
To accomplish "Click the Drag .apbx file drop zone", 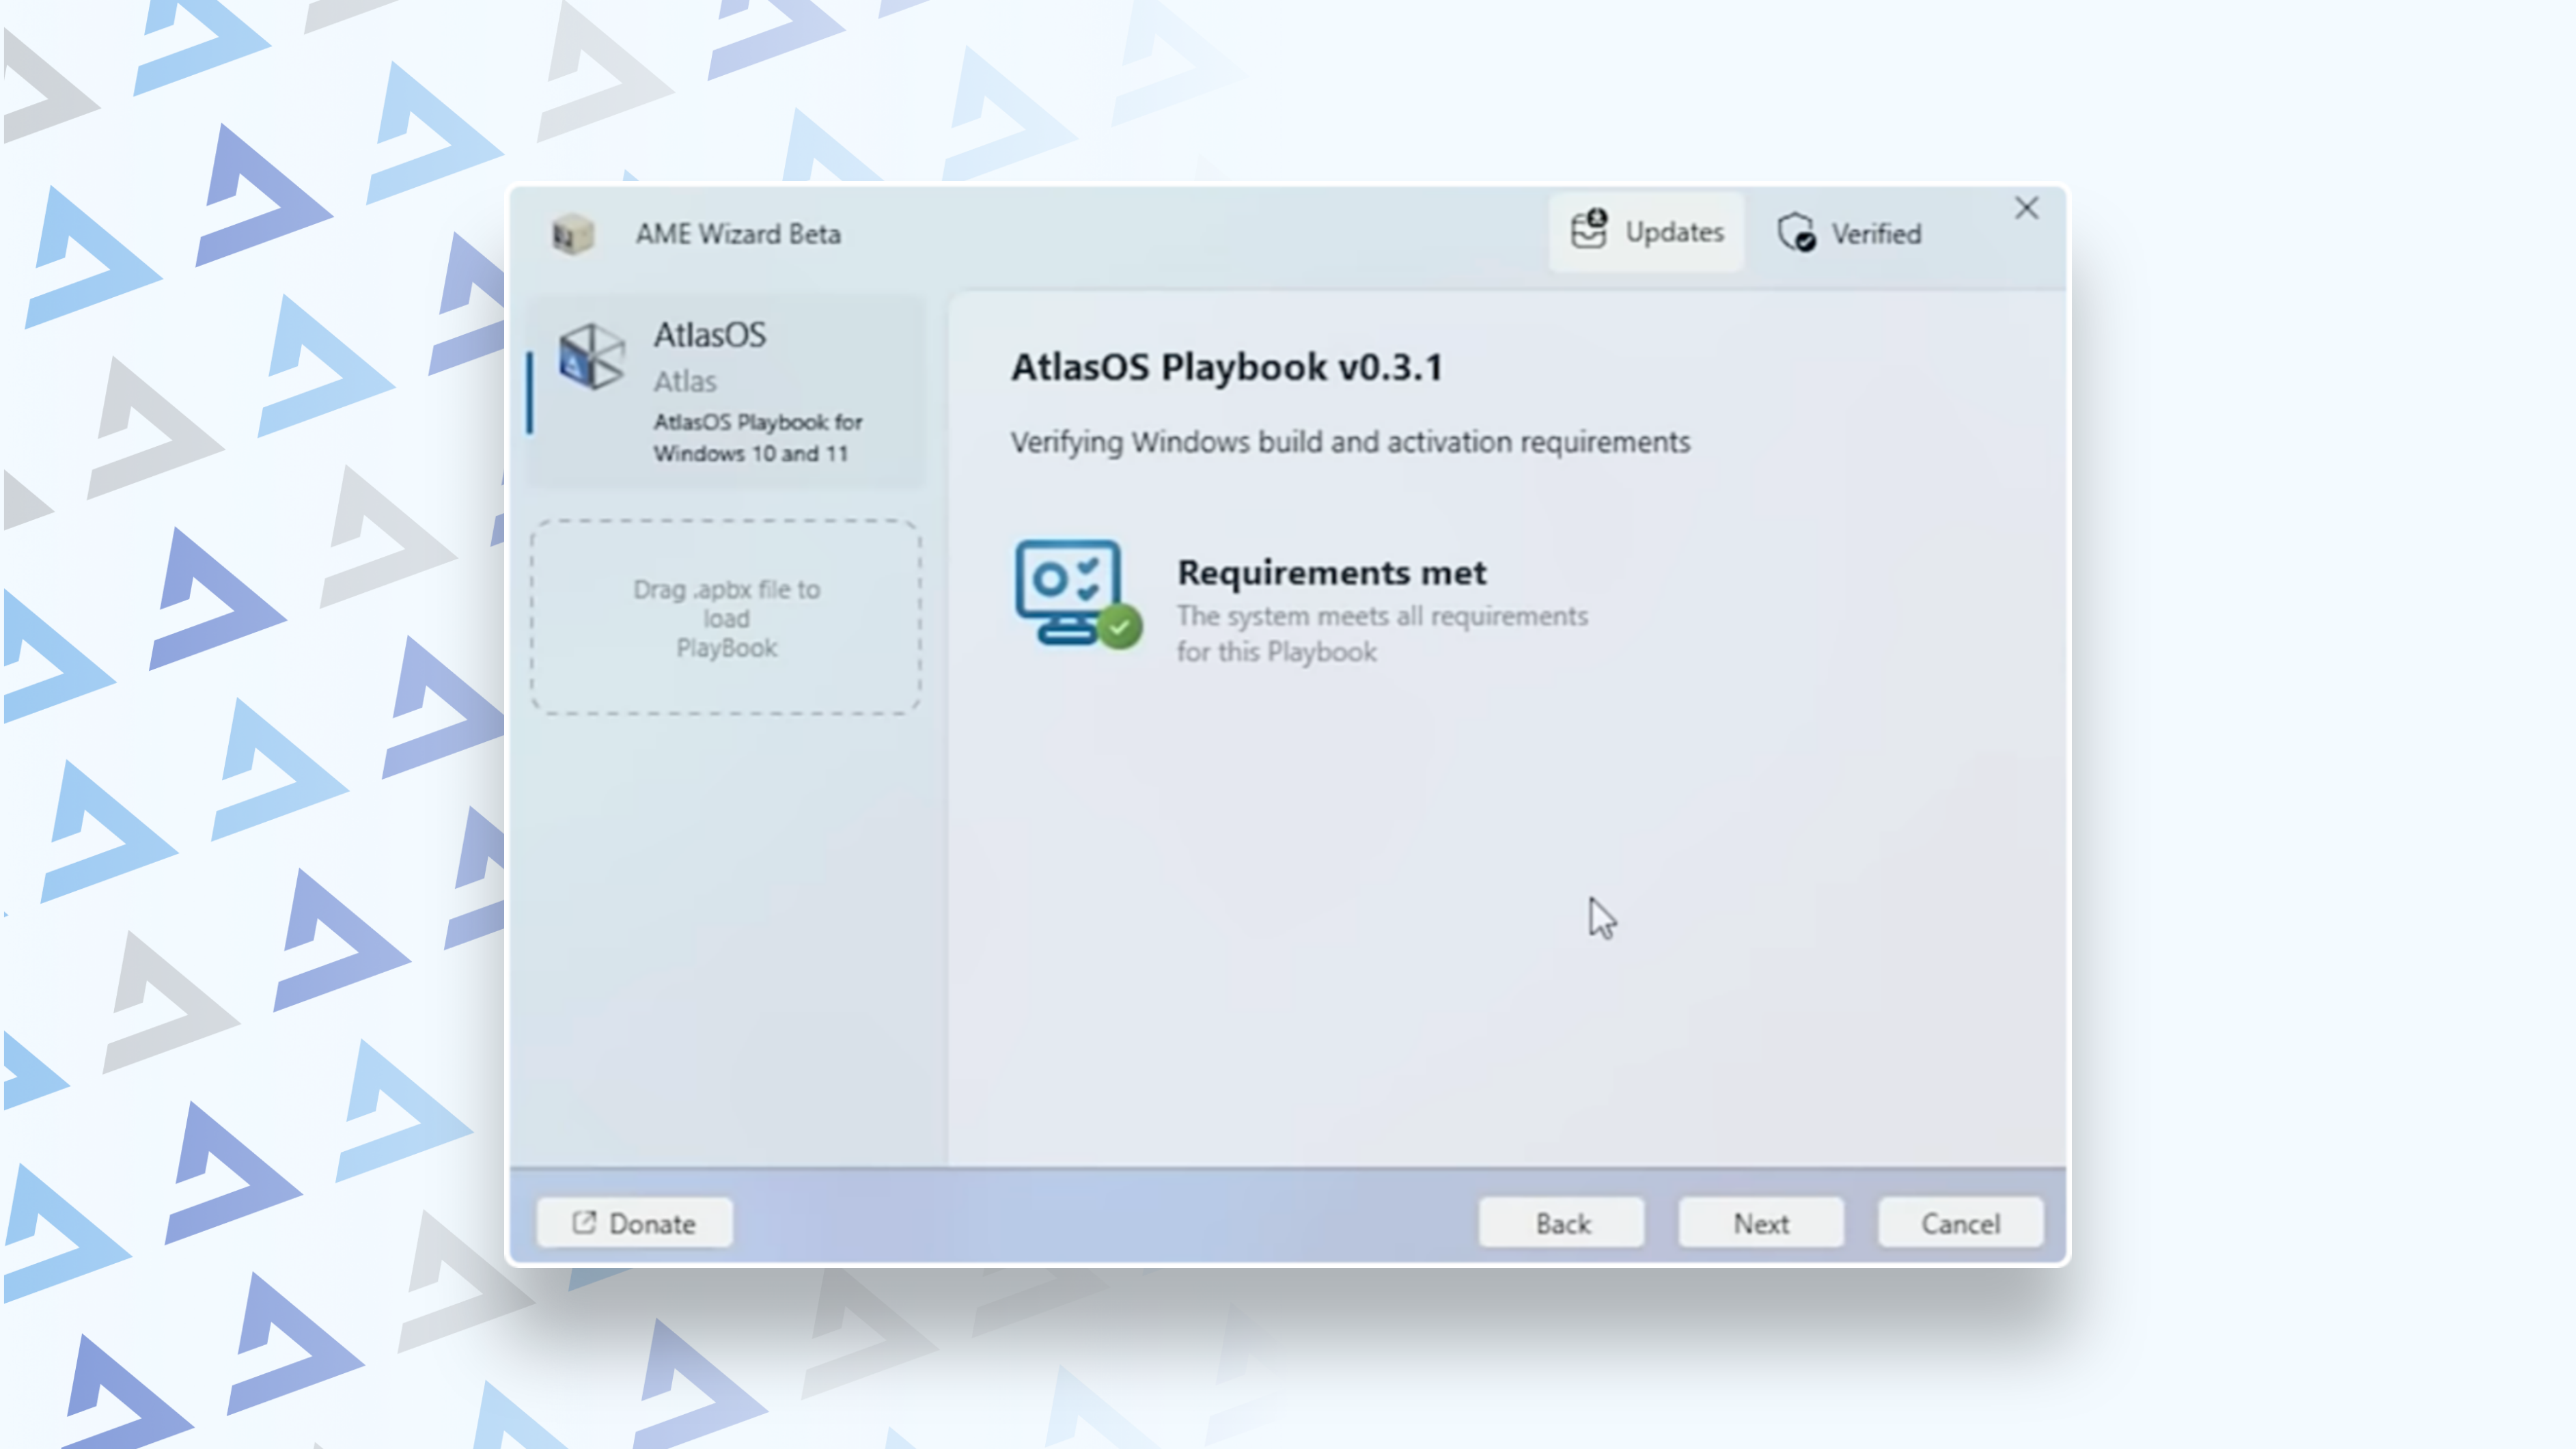I will (726, 617).
